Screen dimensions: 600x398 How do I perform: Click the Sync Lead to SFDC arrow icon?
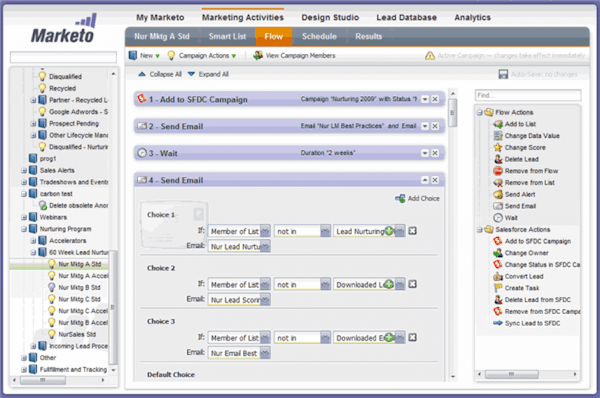(x=497, y=323)
